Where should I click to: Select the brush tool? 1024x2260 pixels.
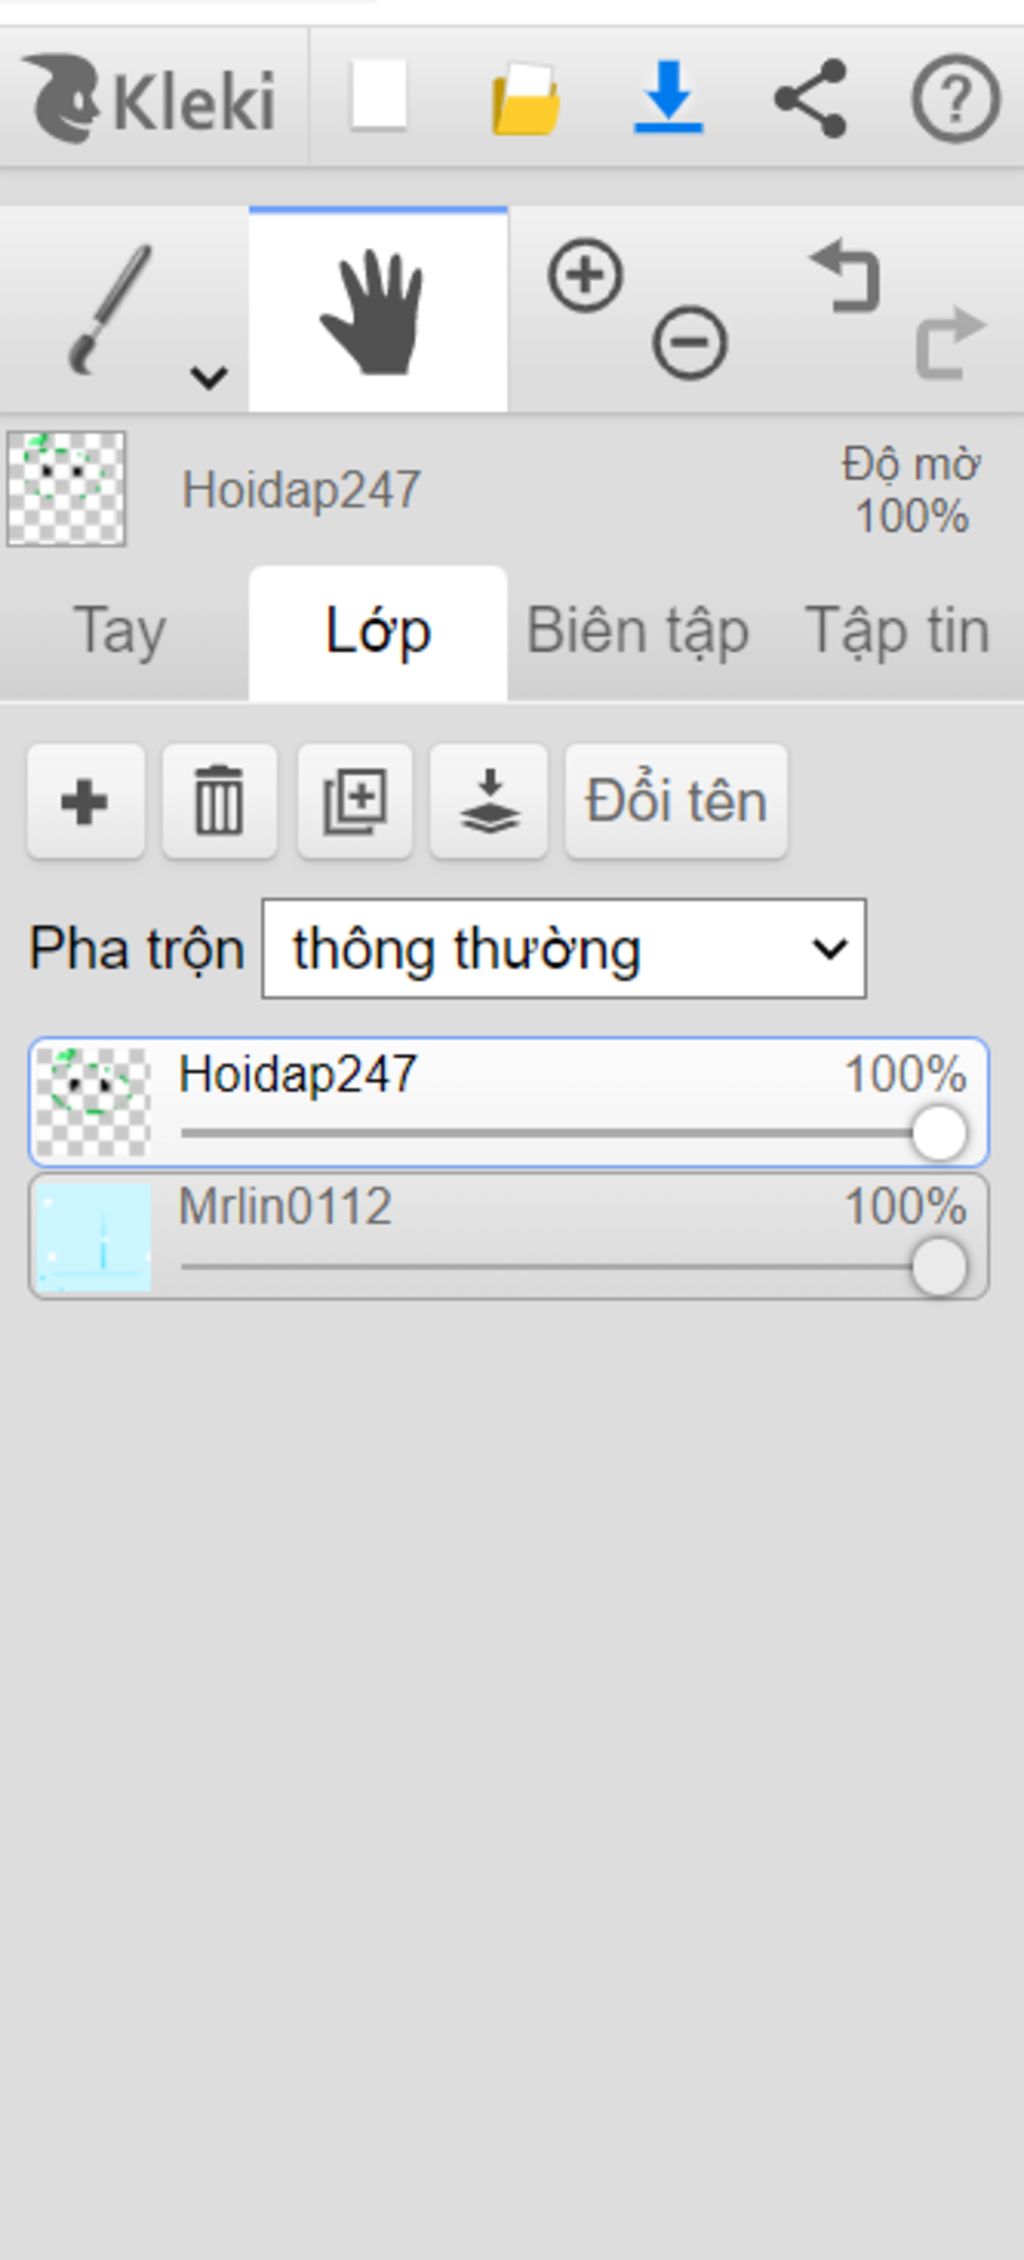coord(110,310)
